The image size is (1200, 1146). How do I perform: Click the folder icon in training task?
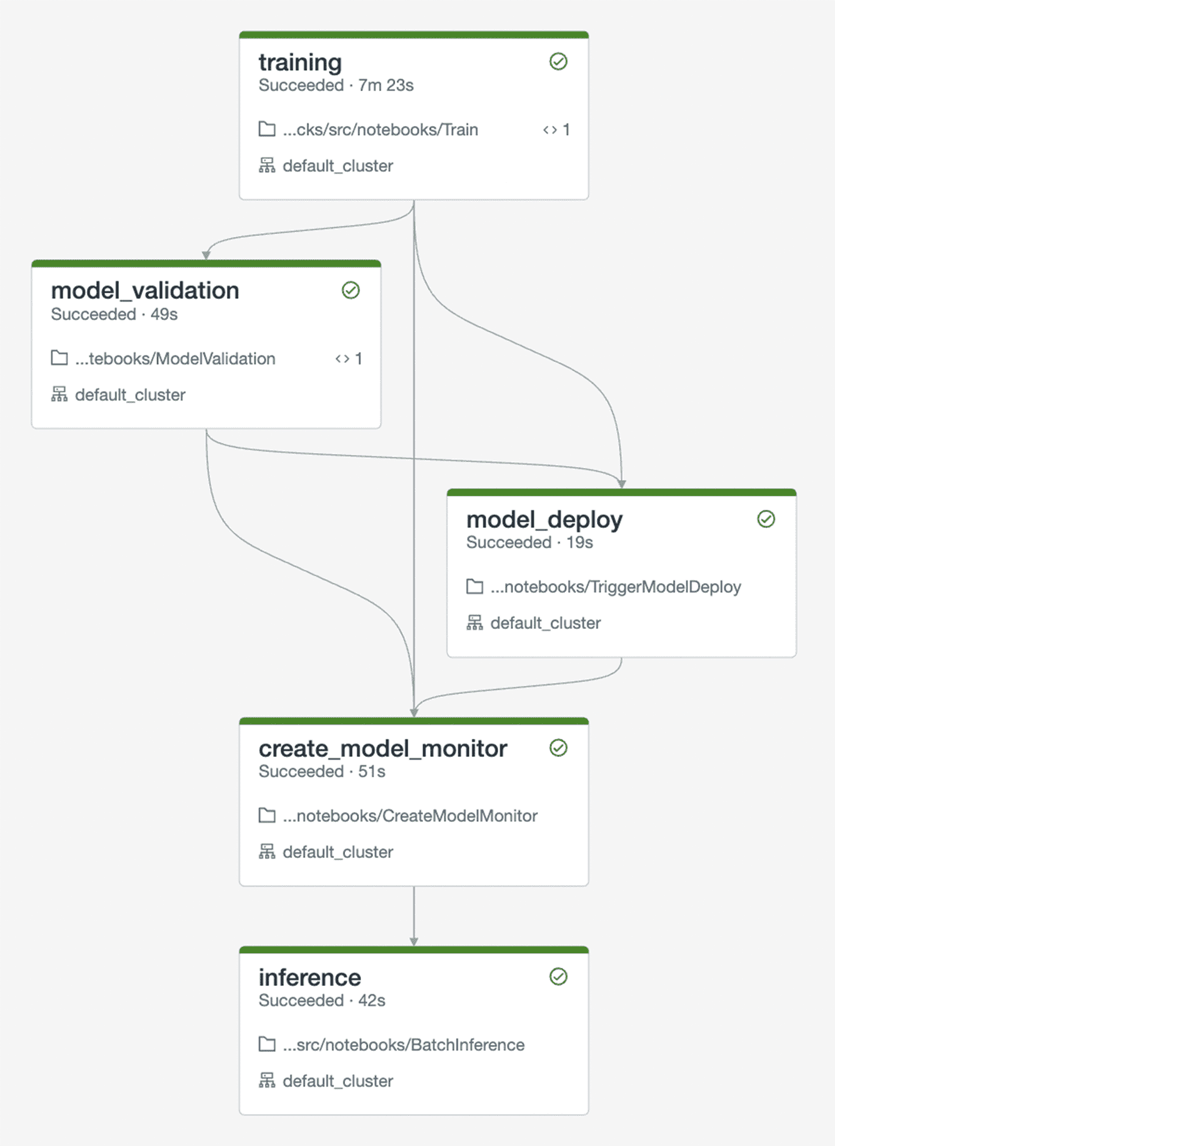point(267,129)
